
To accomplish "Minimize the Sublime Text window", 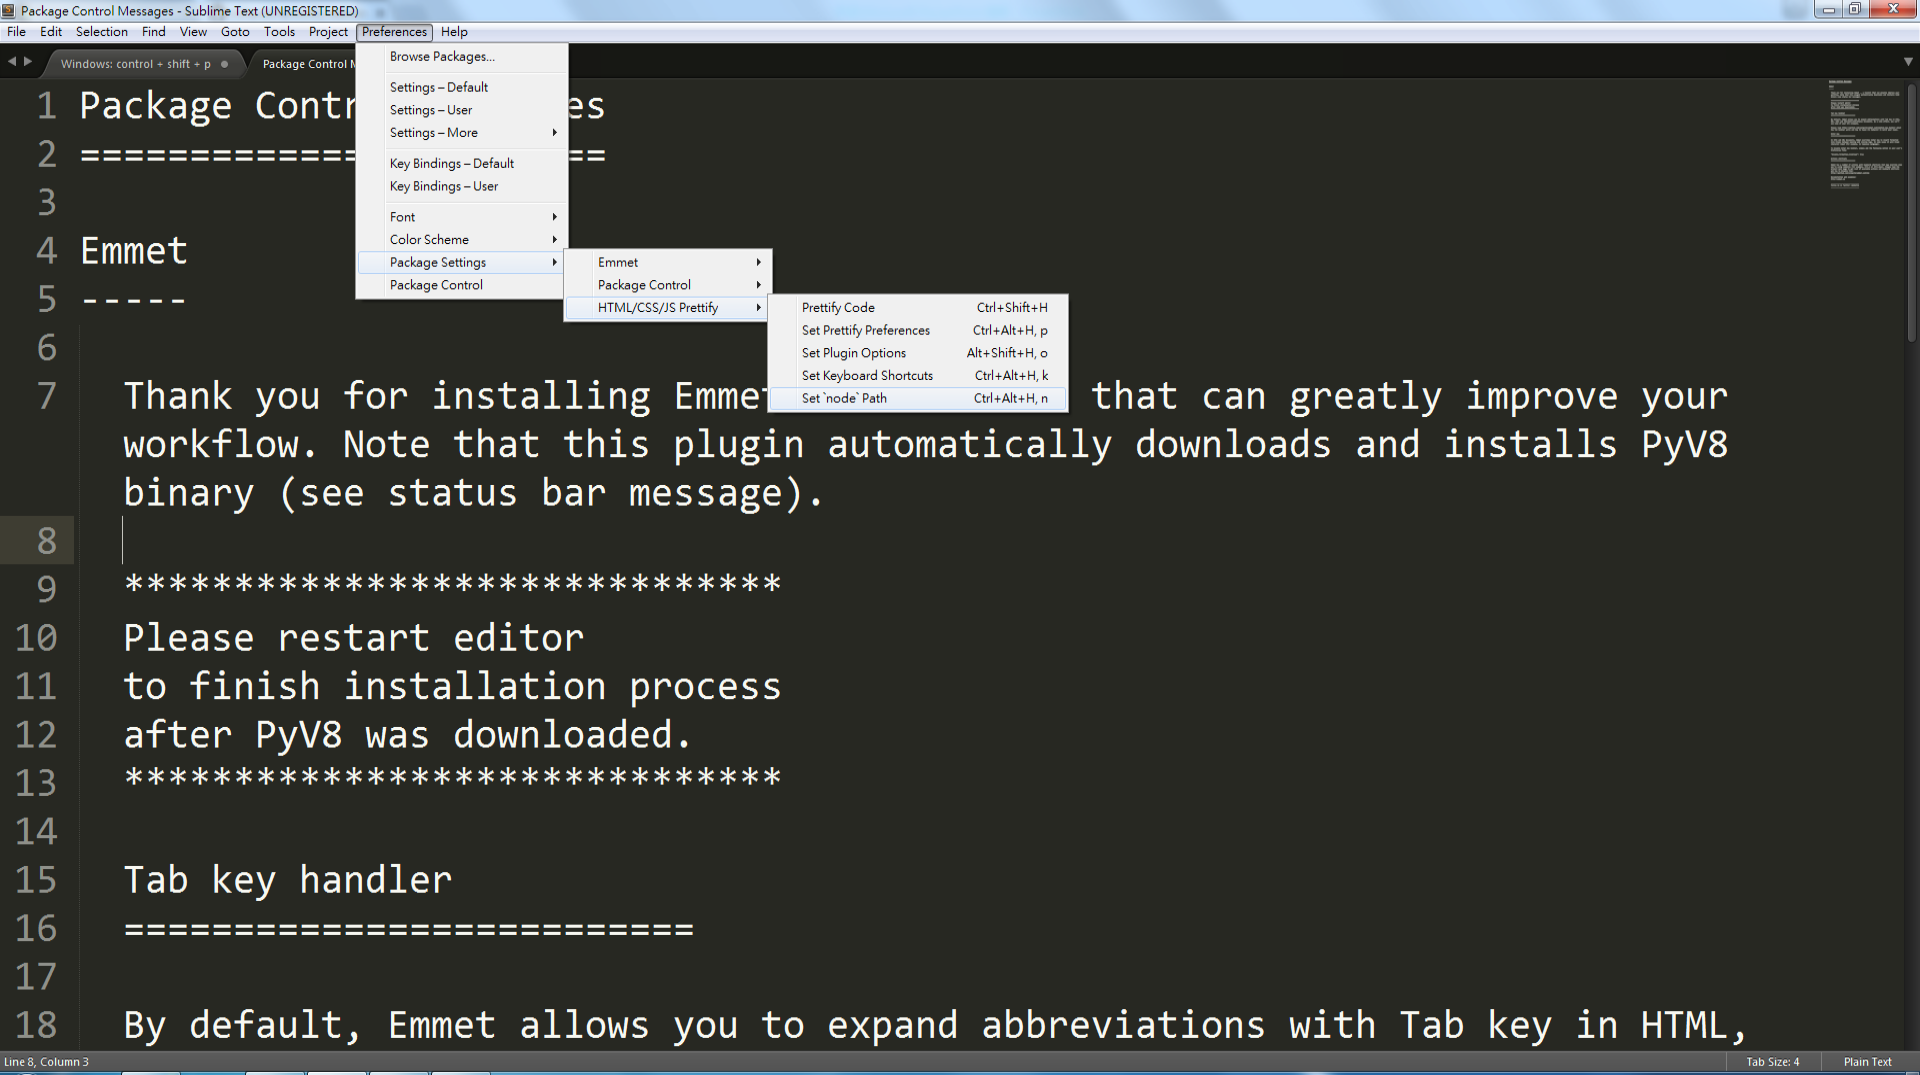I will [1829, 10].
